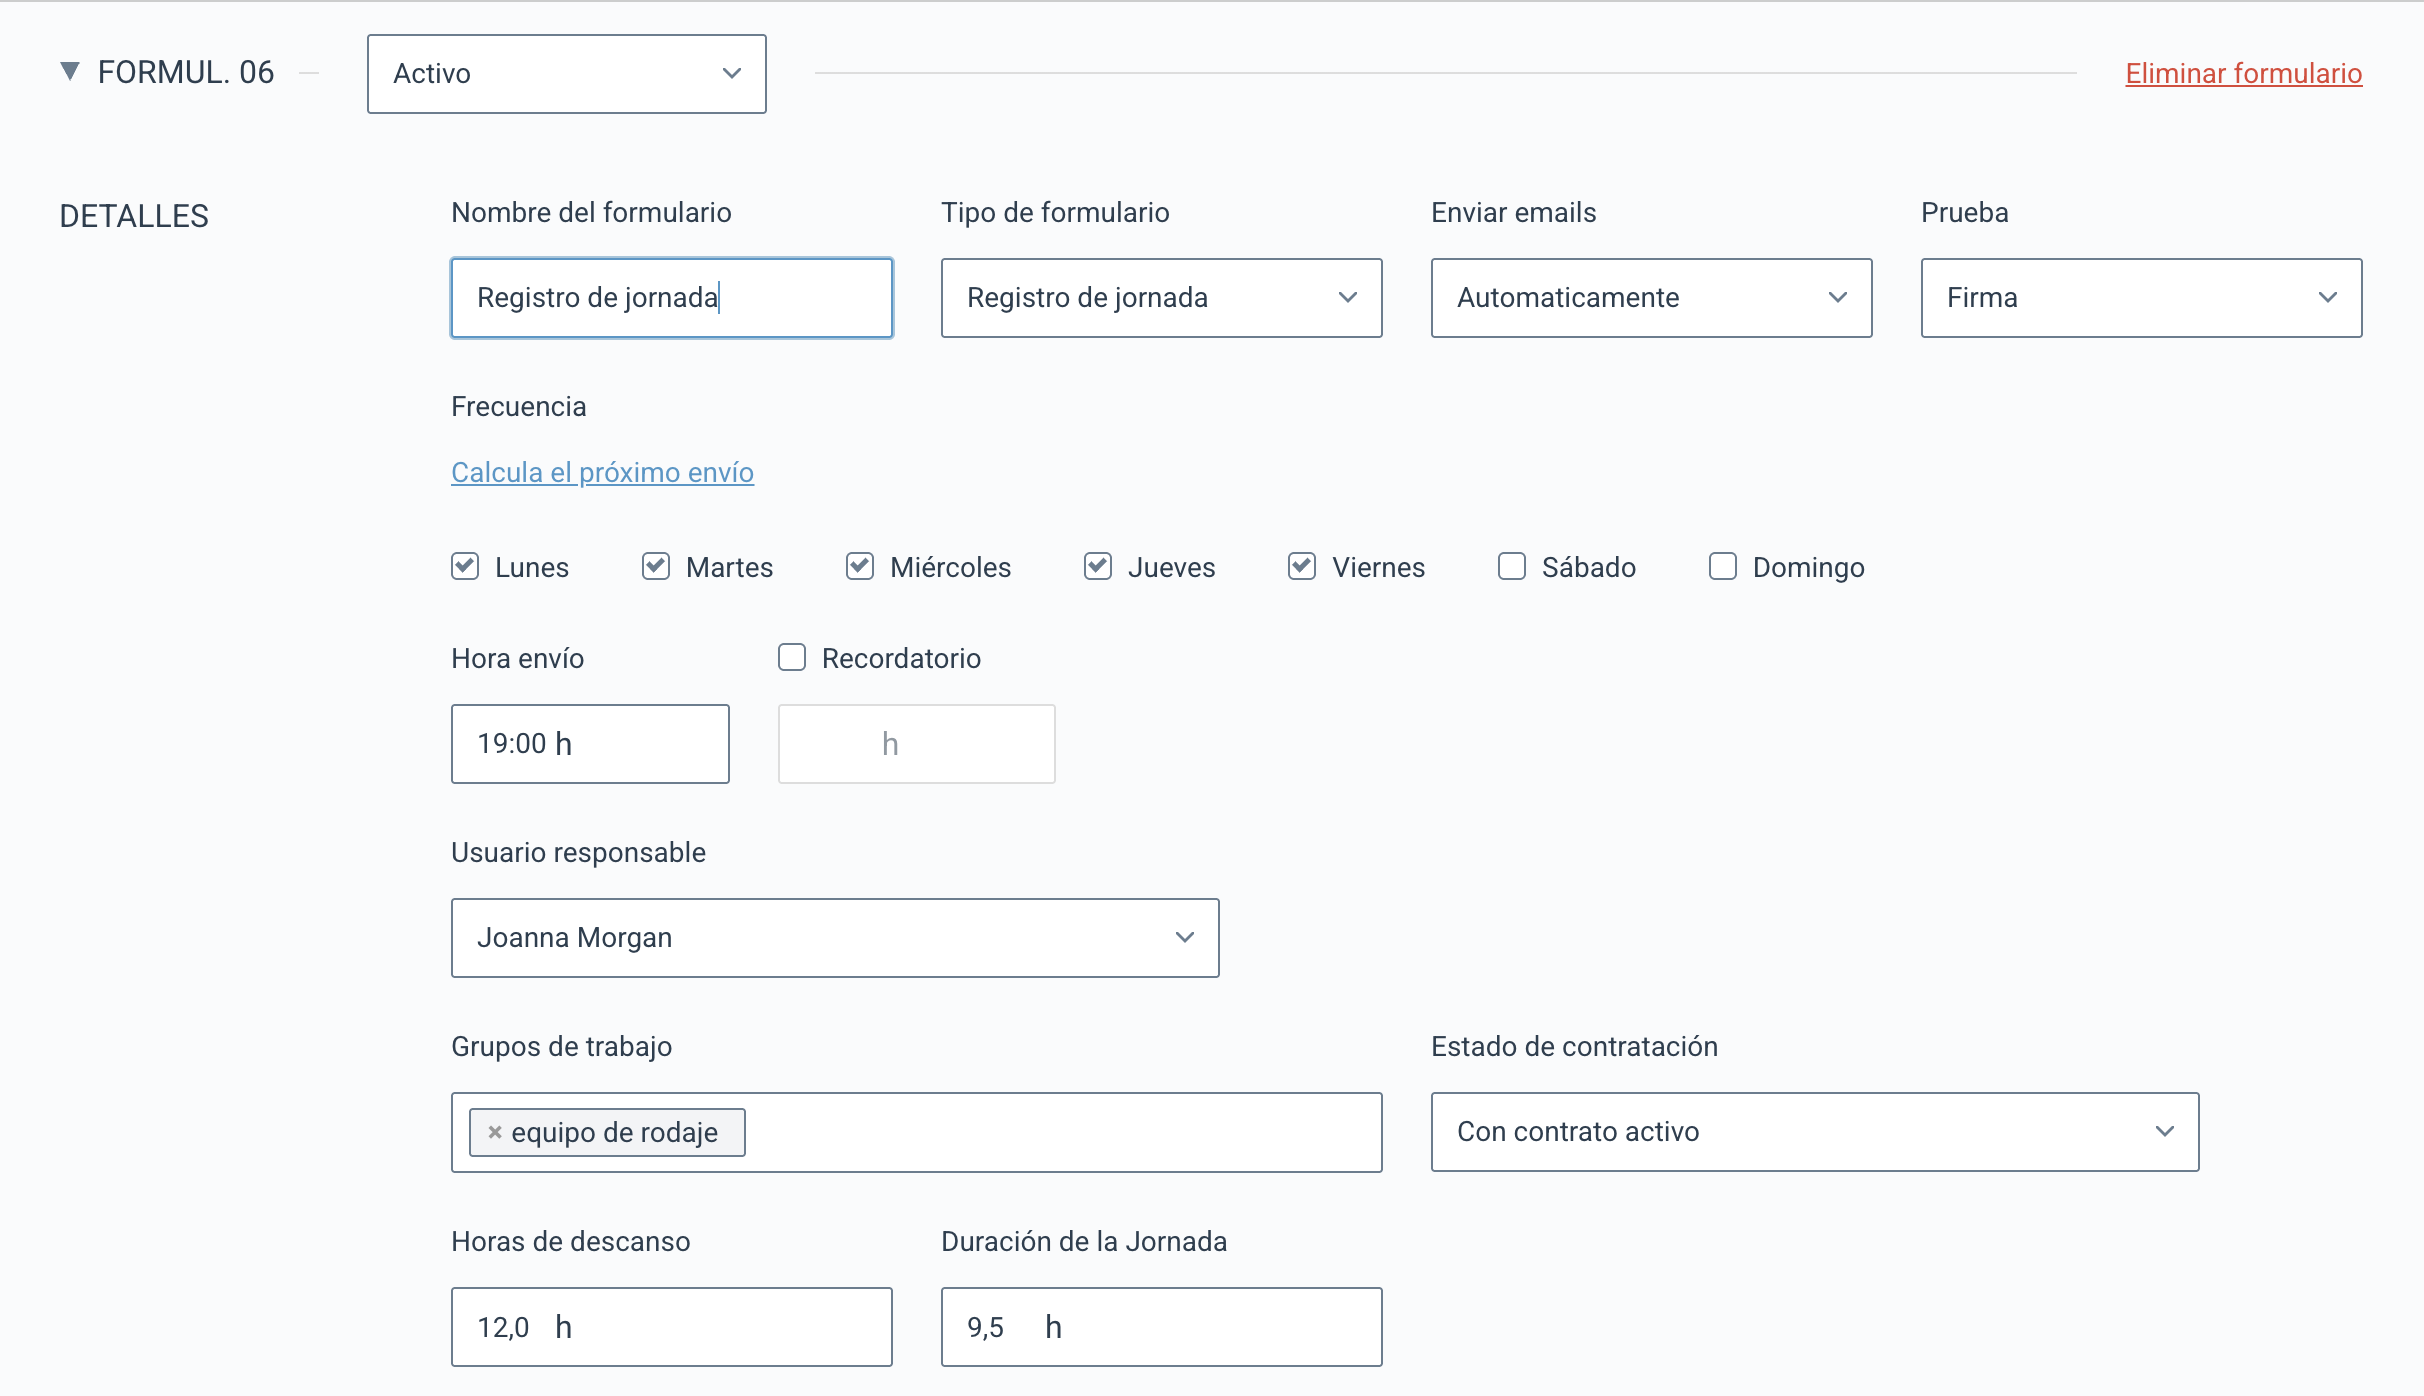Open Estado de contratación dropdown
This screenshot has height=1396, width=2424.
click(1814, 1132)
